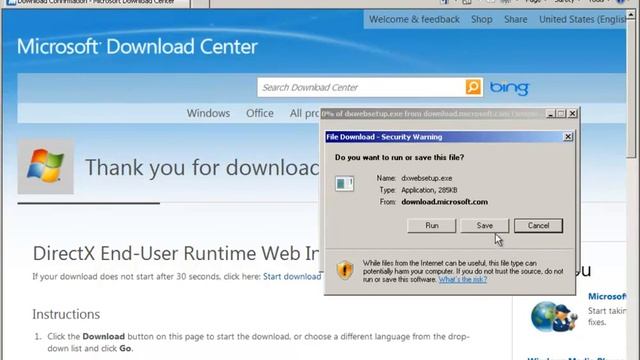Click the Application, 285KB type text

pos(429,190)
